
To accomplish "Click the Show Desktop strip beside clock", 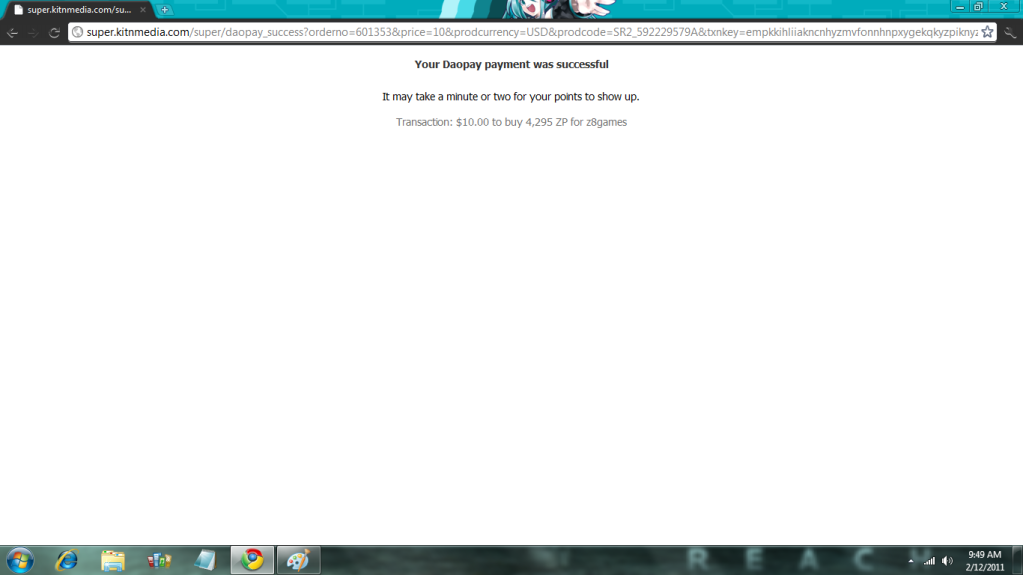I will 1018,560.
